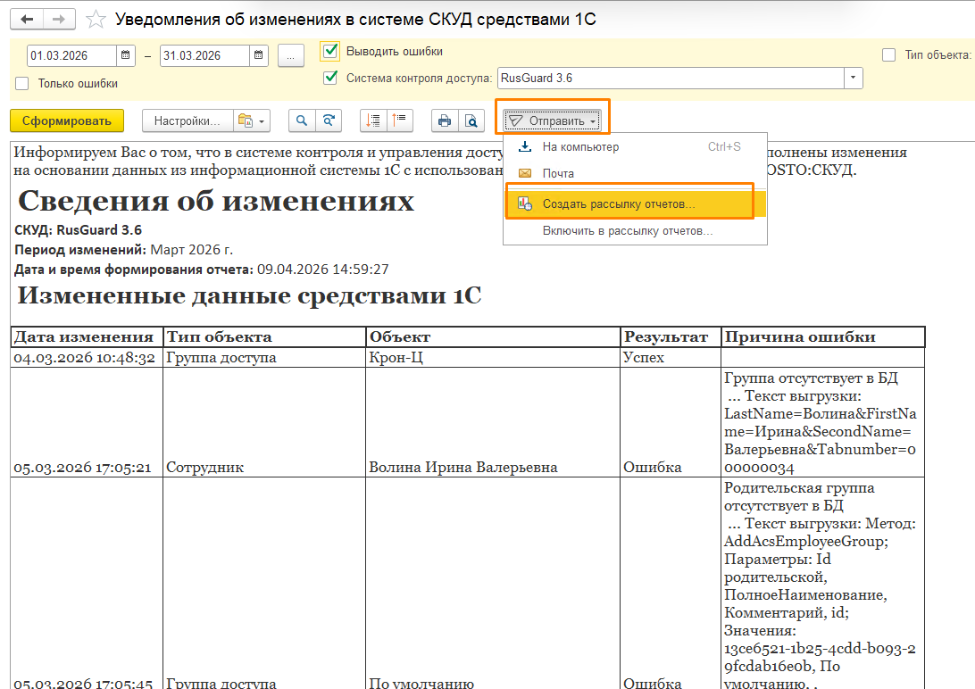Open calendar for start date 01.03.2026
The width and height of the screenshot is (975, 689).
pos(126,56)
